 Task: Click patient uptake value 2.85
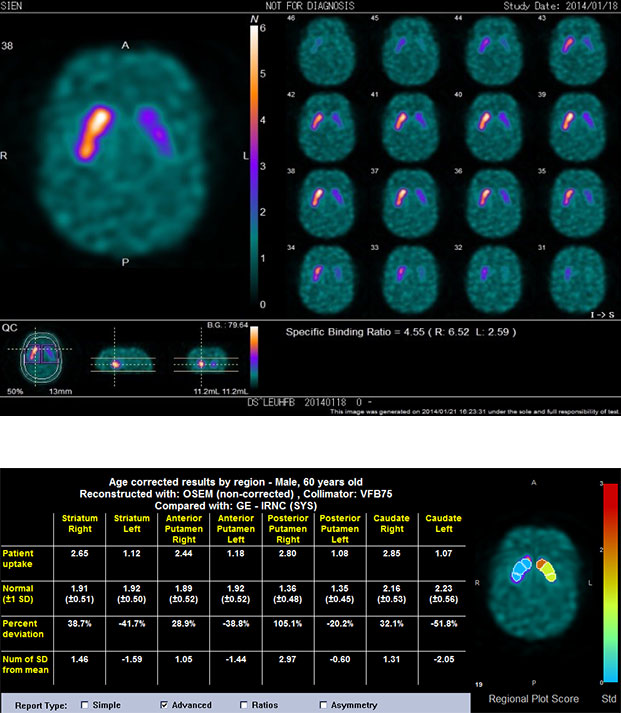pos(391,553)
